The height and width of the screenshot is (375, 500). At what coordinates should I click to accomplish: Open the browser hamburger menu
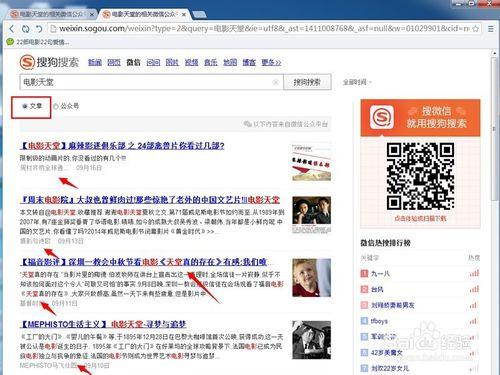490,29
